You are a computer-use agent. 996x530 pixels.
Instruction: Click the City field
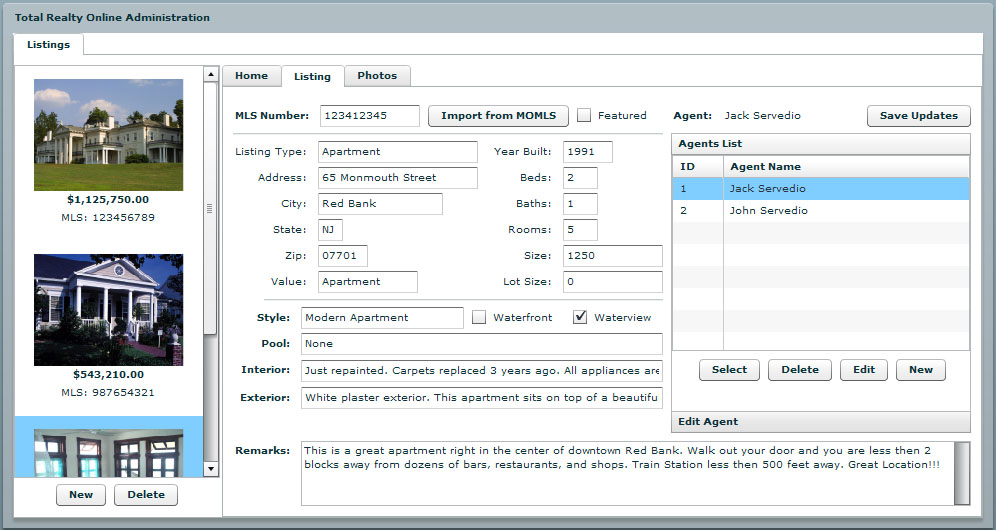380,204
